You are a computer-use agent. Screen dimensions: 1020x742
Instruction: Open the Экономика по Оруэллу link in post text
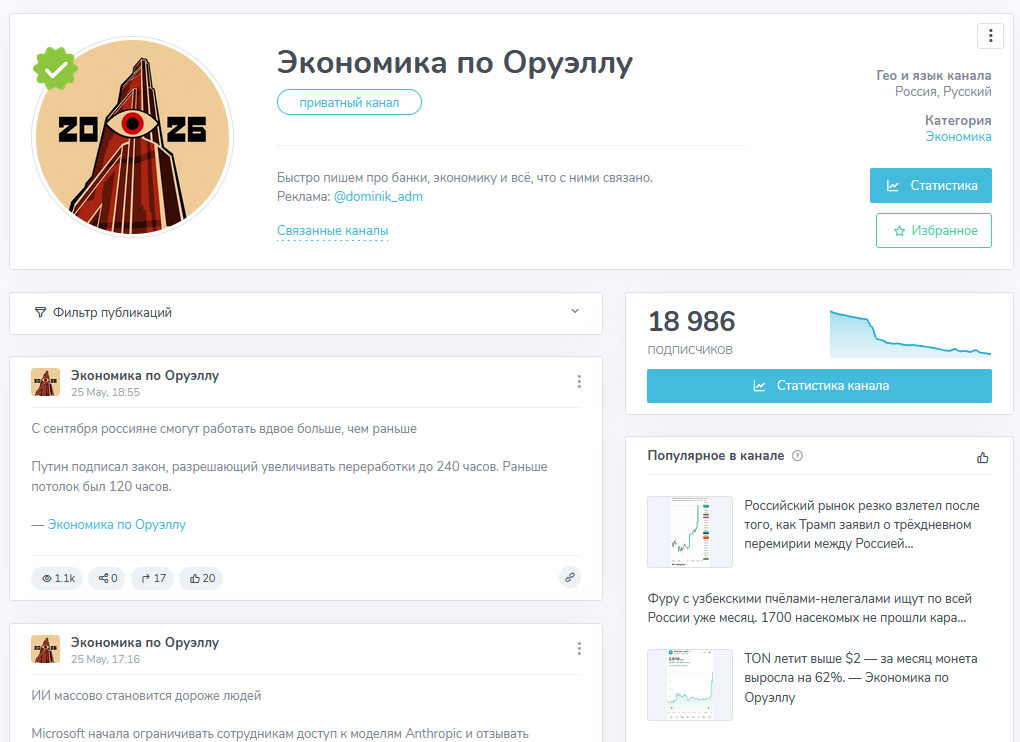pyautogui.click(x=116, y=524)
